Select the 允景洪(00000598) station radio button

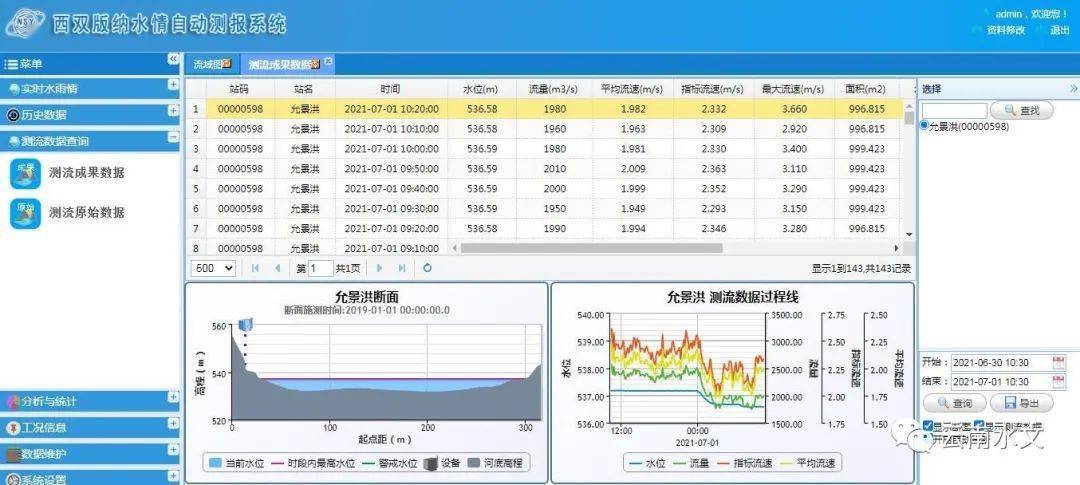click(924, 126)
